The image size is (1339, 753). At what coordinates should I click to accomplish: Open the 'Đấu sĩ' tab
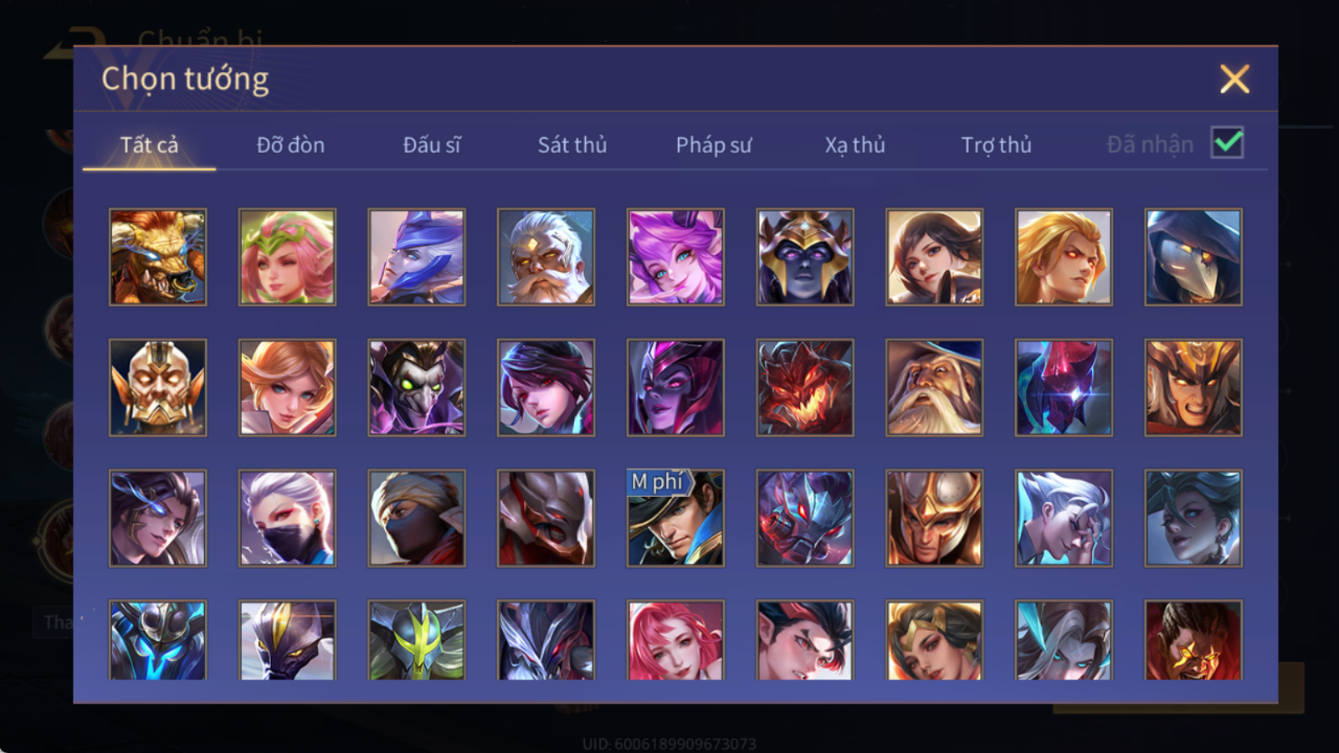[432, 145]
